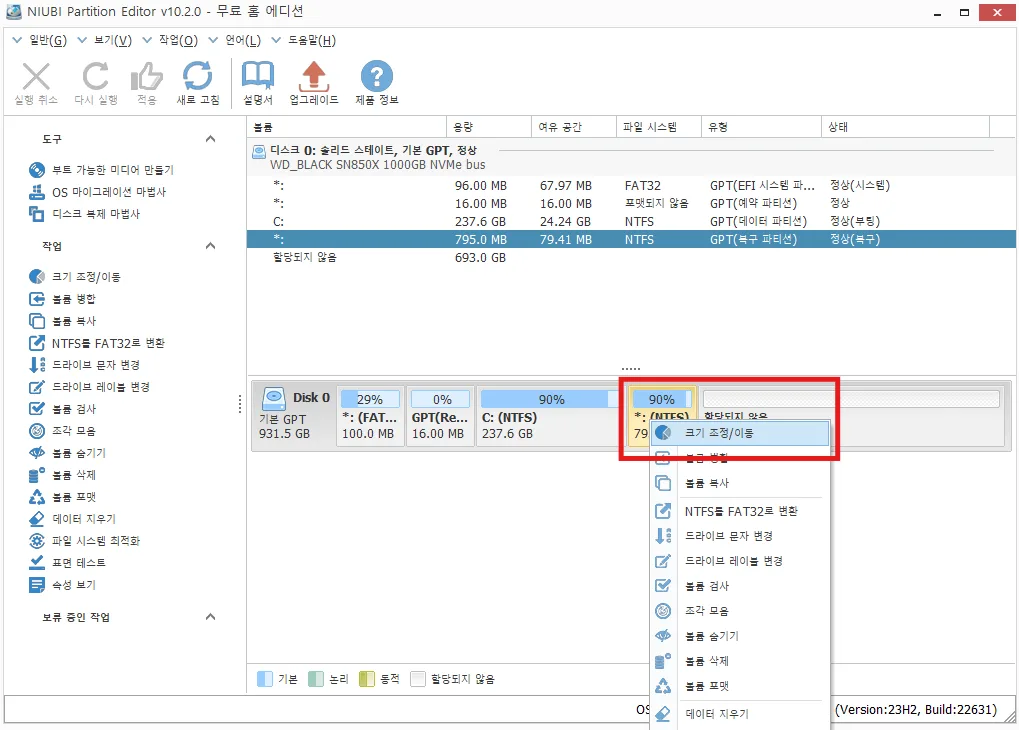
Task: Select 볼륨 삭제 in the left sidebar
Action: click(62, 475)
